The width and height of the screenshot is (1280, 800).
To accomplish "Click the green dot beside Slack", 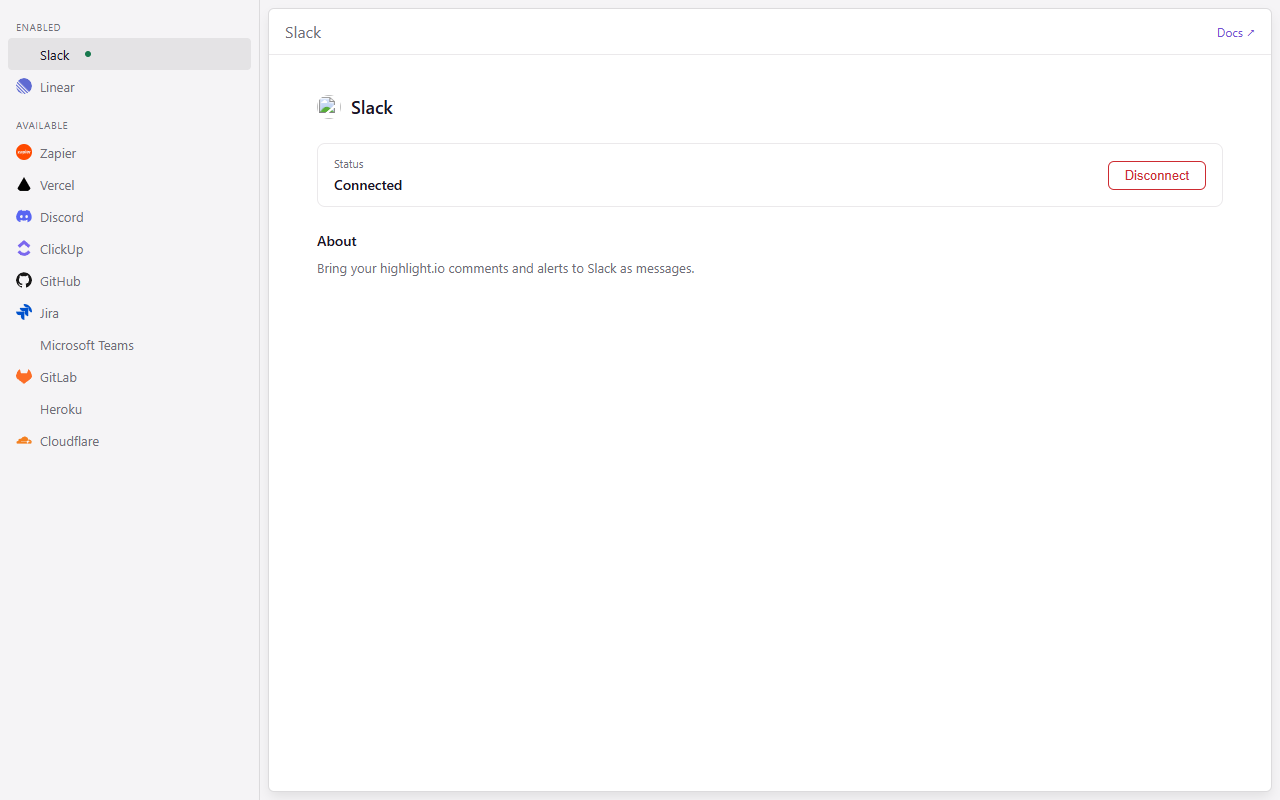I will click(x=88, y=54).
